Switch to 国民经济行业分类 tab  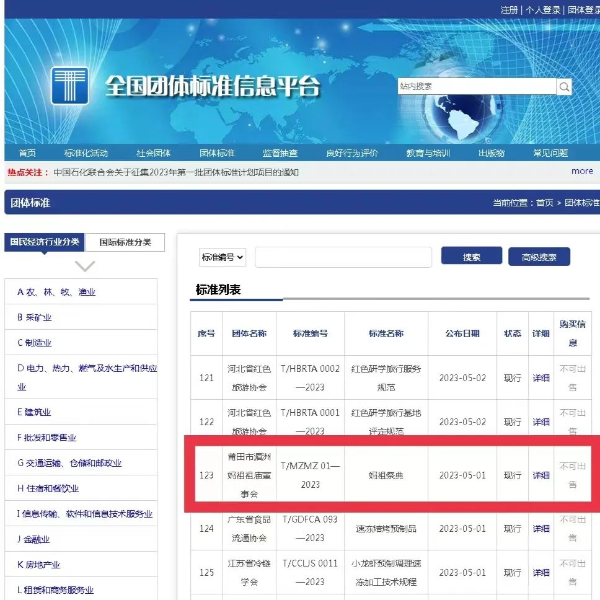tap(44, 242)
